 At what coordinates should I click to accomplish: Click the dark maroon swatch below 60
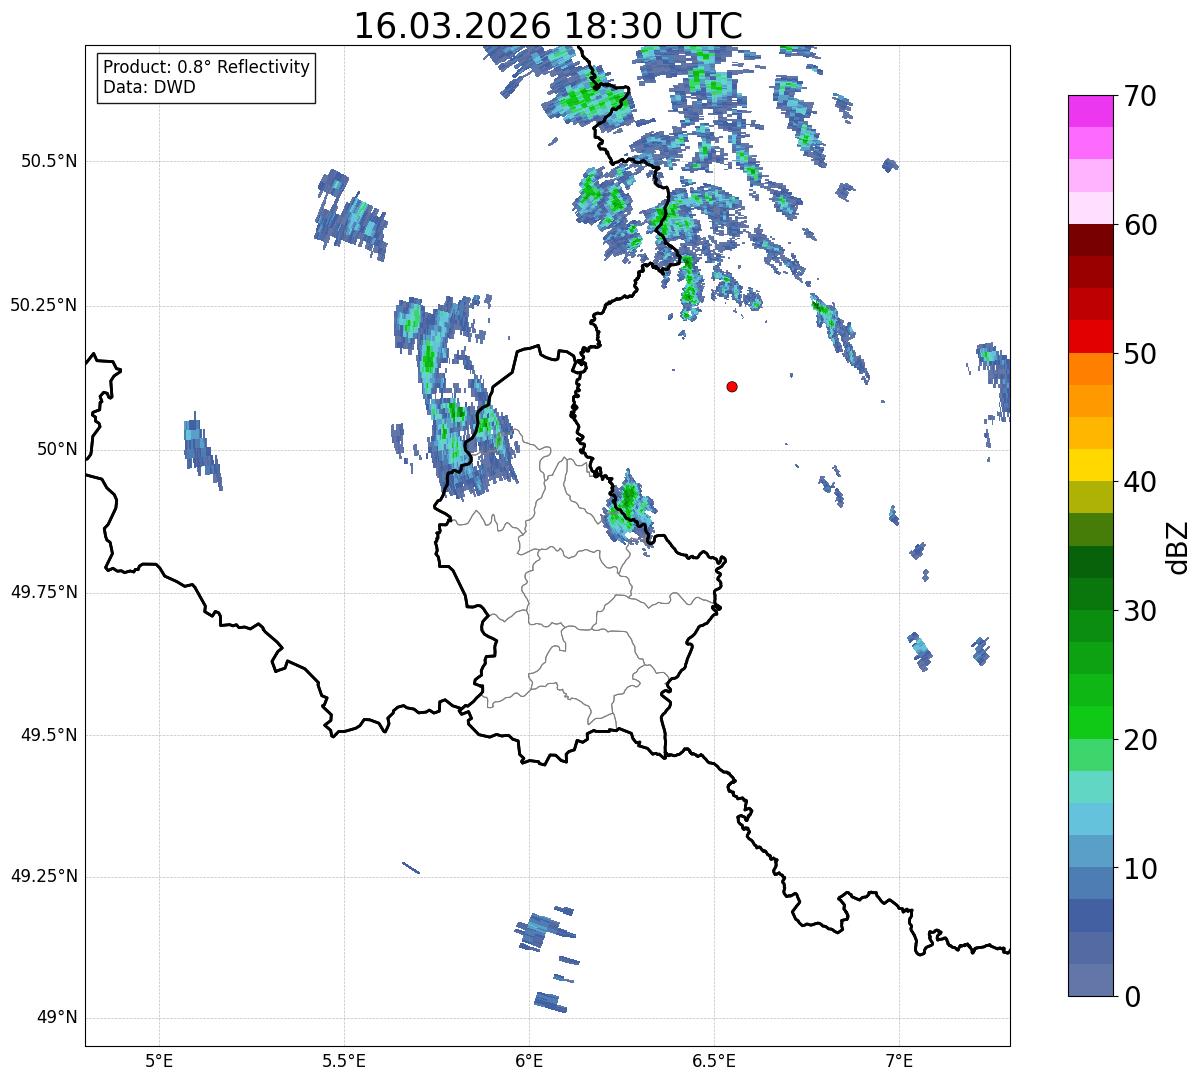point(1091,240)
